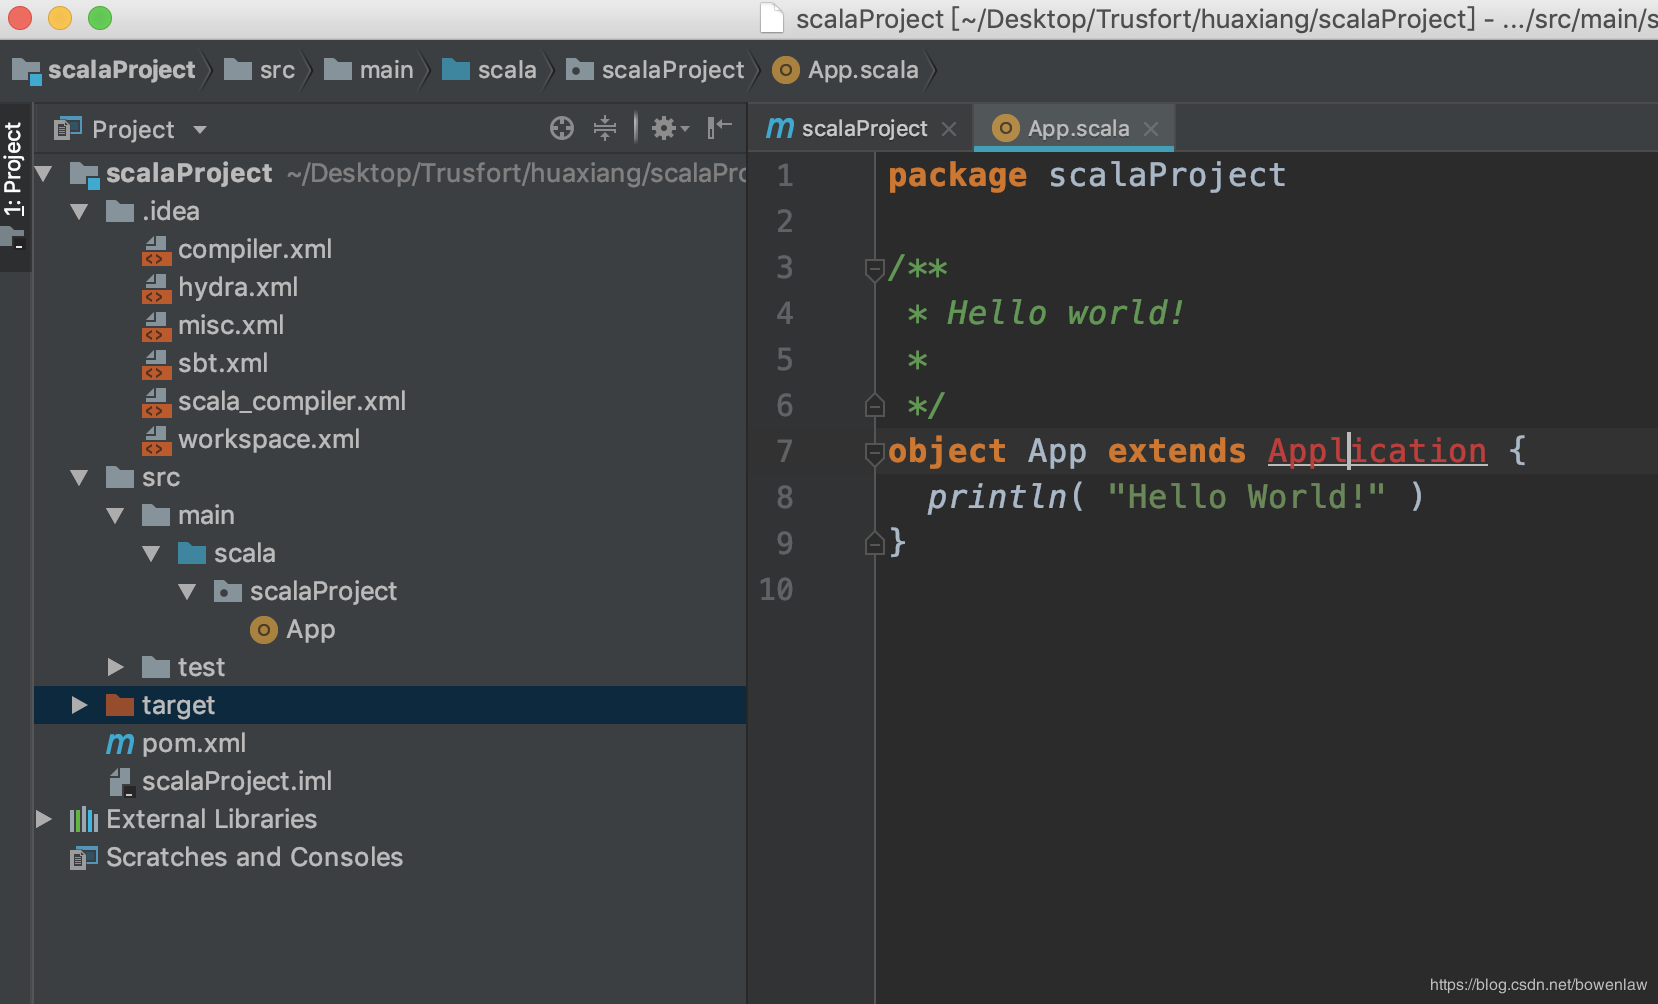The image size is (1658, 1004).
Task: Click main in the breadcrumb bar
Action: (386, 70)
